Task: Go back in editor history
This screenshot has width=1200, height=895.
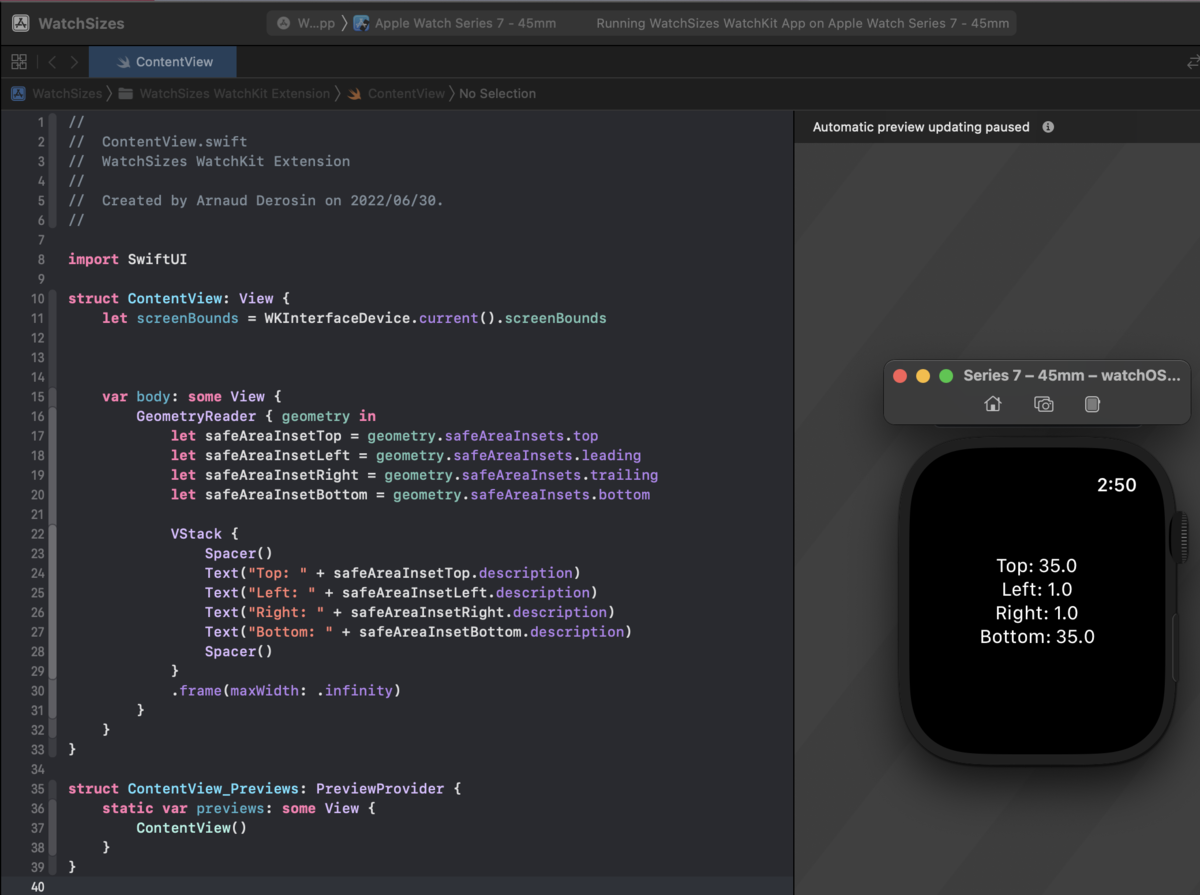Action: pos(52,62)
